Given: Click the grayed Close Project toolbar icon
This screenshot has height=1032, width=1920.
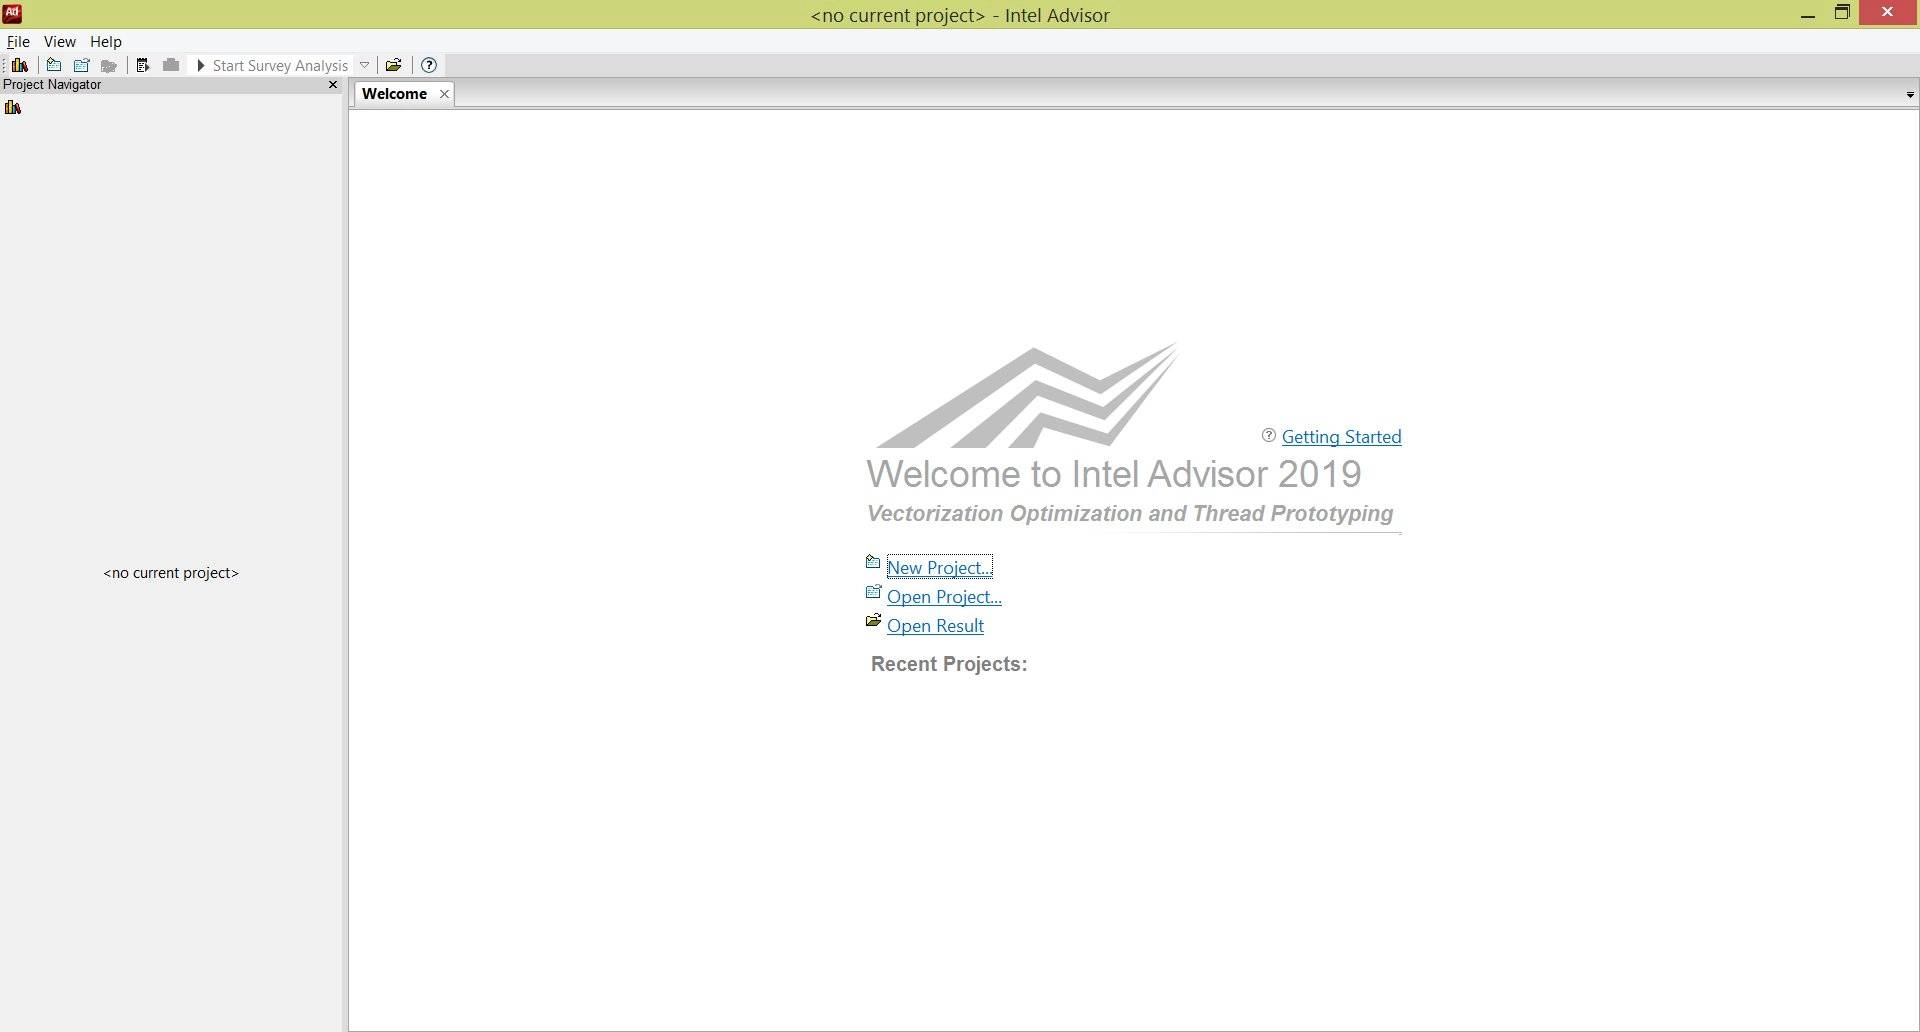Looking at the screenshot, I should tap(109, 65).
